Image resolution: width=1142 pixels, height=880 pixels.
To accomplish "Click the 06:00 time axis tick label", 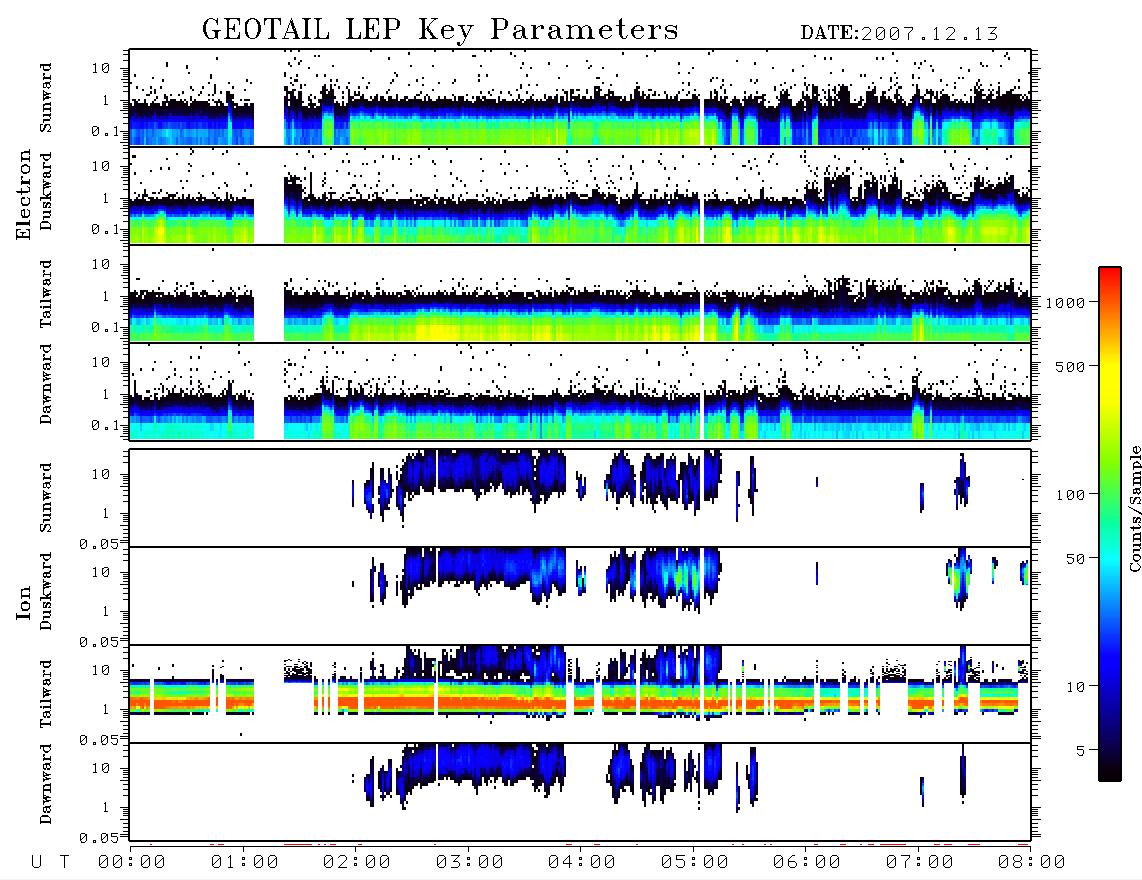I will click(x=807, y=863).
